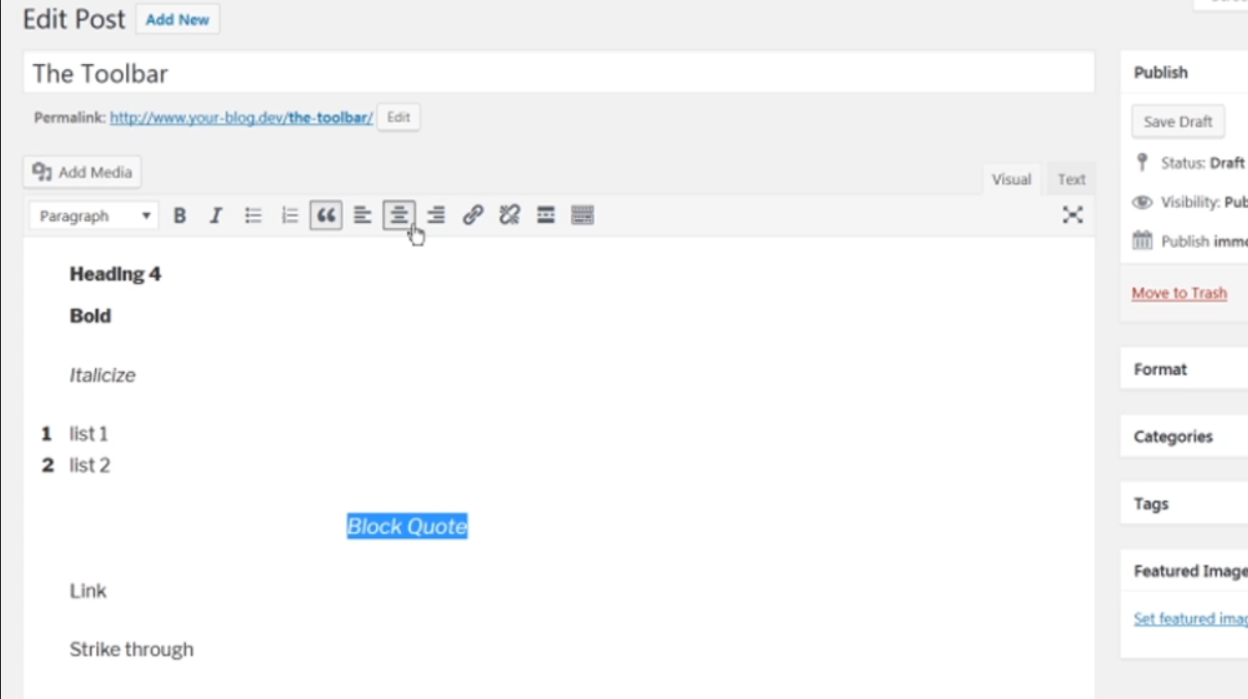Click the Save Draft button
This screenshot has width=1248, height=699.
(1178, 122)
